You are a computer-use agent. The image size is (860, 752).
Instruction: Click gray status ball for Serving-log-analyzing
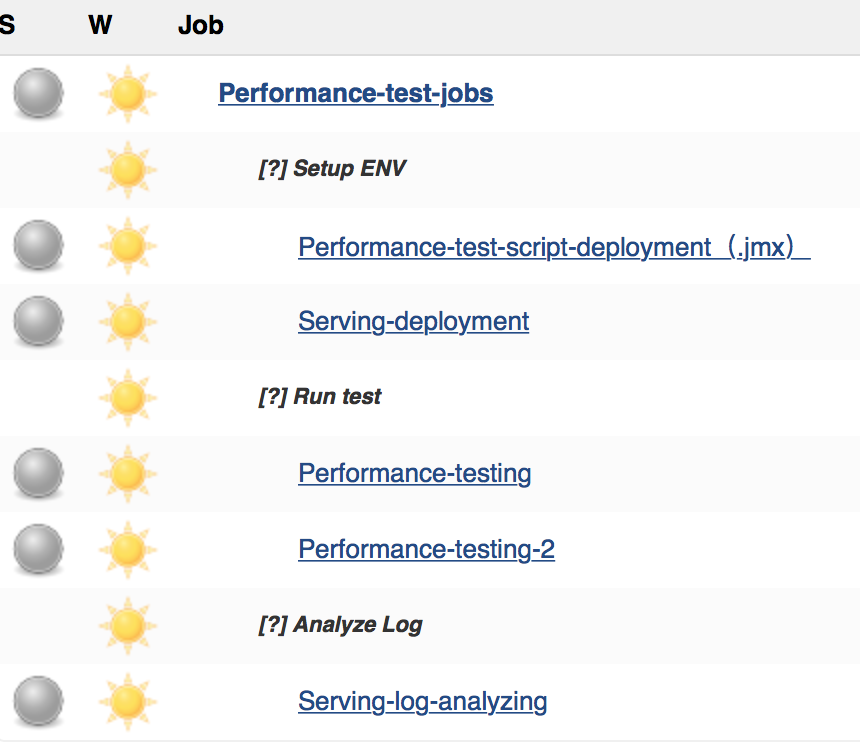pyautogui.click(x=38, y=701)
